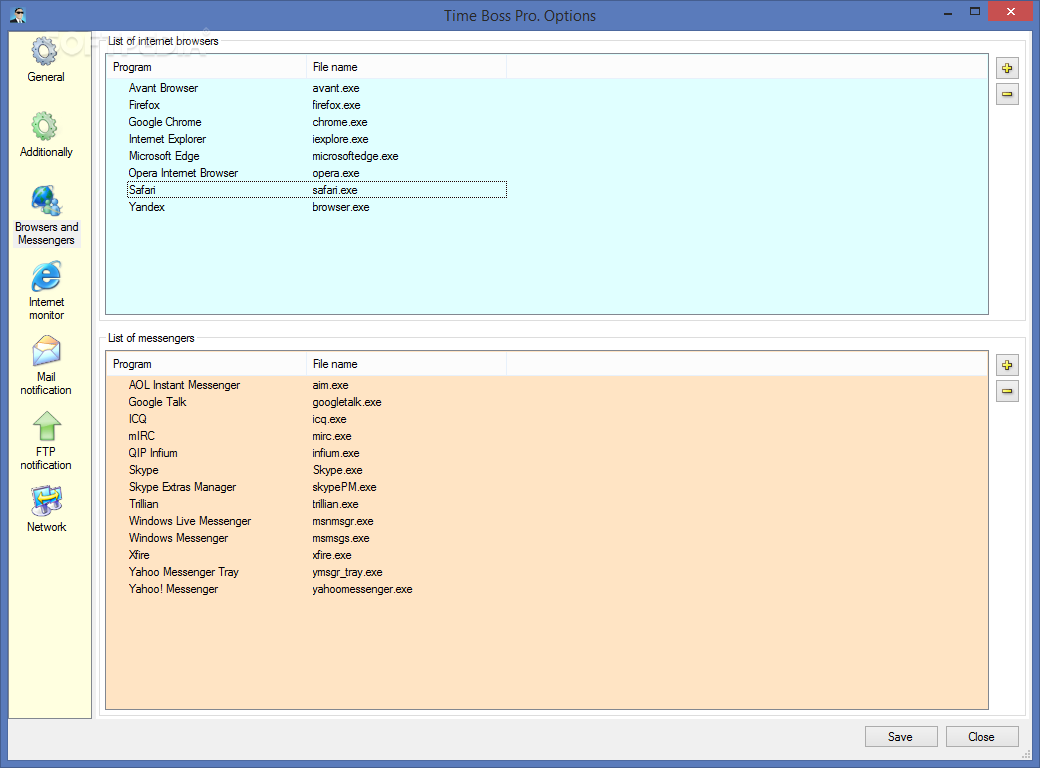Remove selected messenger with the minus icon
1040x768 pixels.
(1007, 391)
